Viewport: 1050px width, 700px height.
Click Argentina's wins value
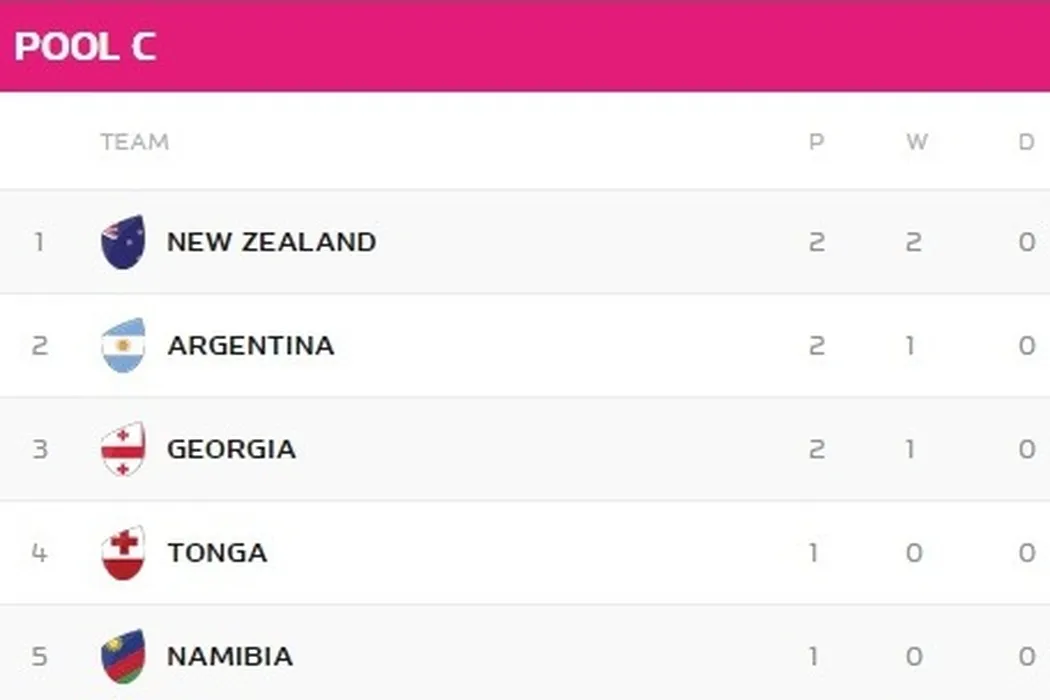(x=911, y=346)
